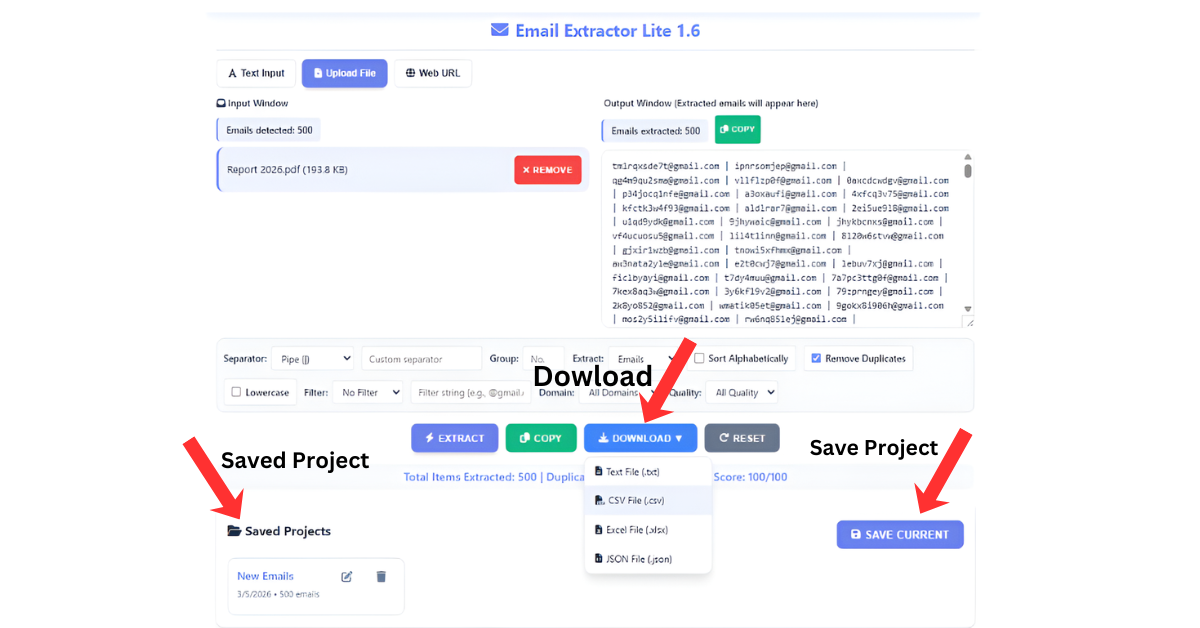Choose Text File (.txt) from download menu
Screen dimensions: 1200x628
click(648, 471)
